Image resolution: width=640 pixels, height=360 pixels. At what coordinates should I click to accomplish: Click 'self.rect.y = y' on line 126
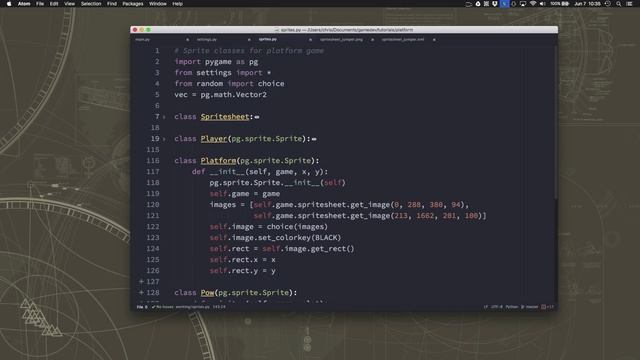click(242, 271)
